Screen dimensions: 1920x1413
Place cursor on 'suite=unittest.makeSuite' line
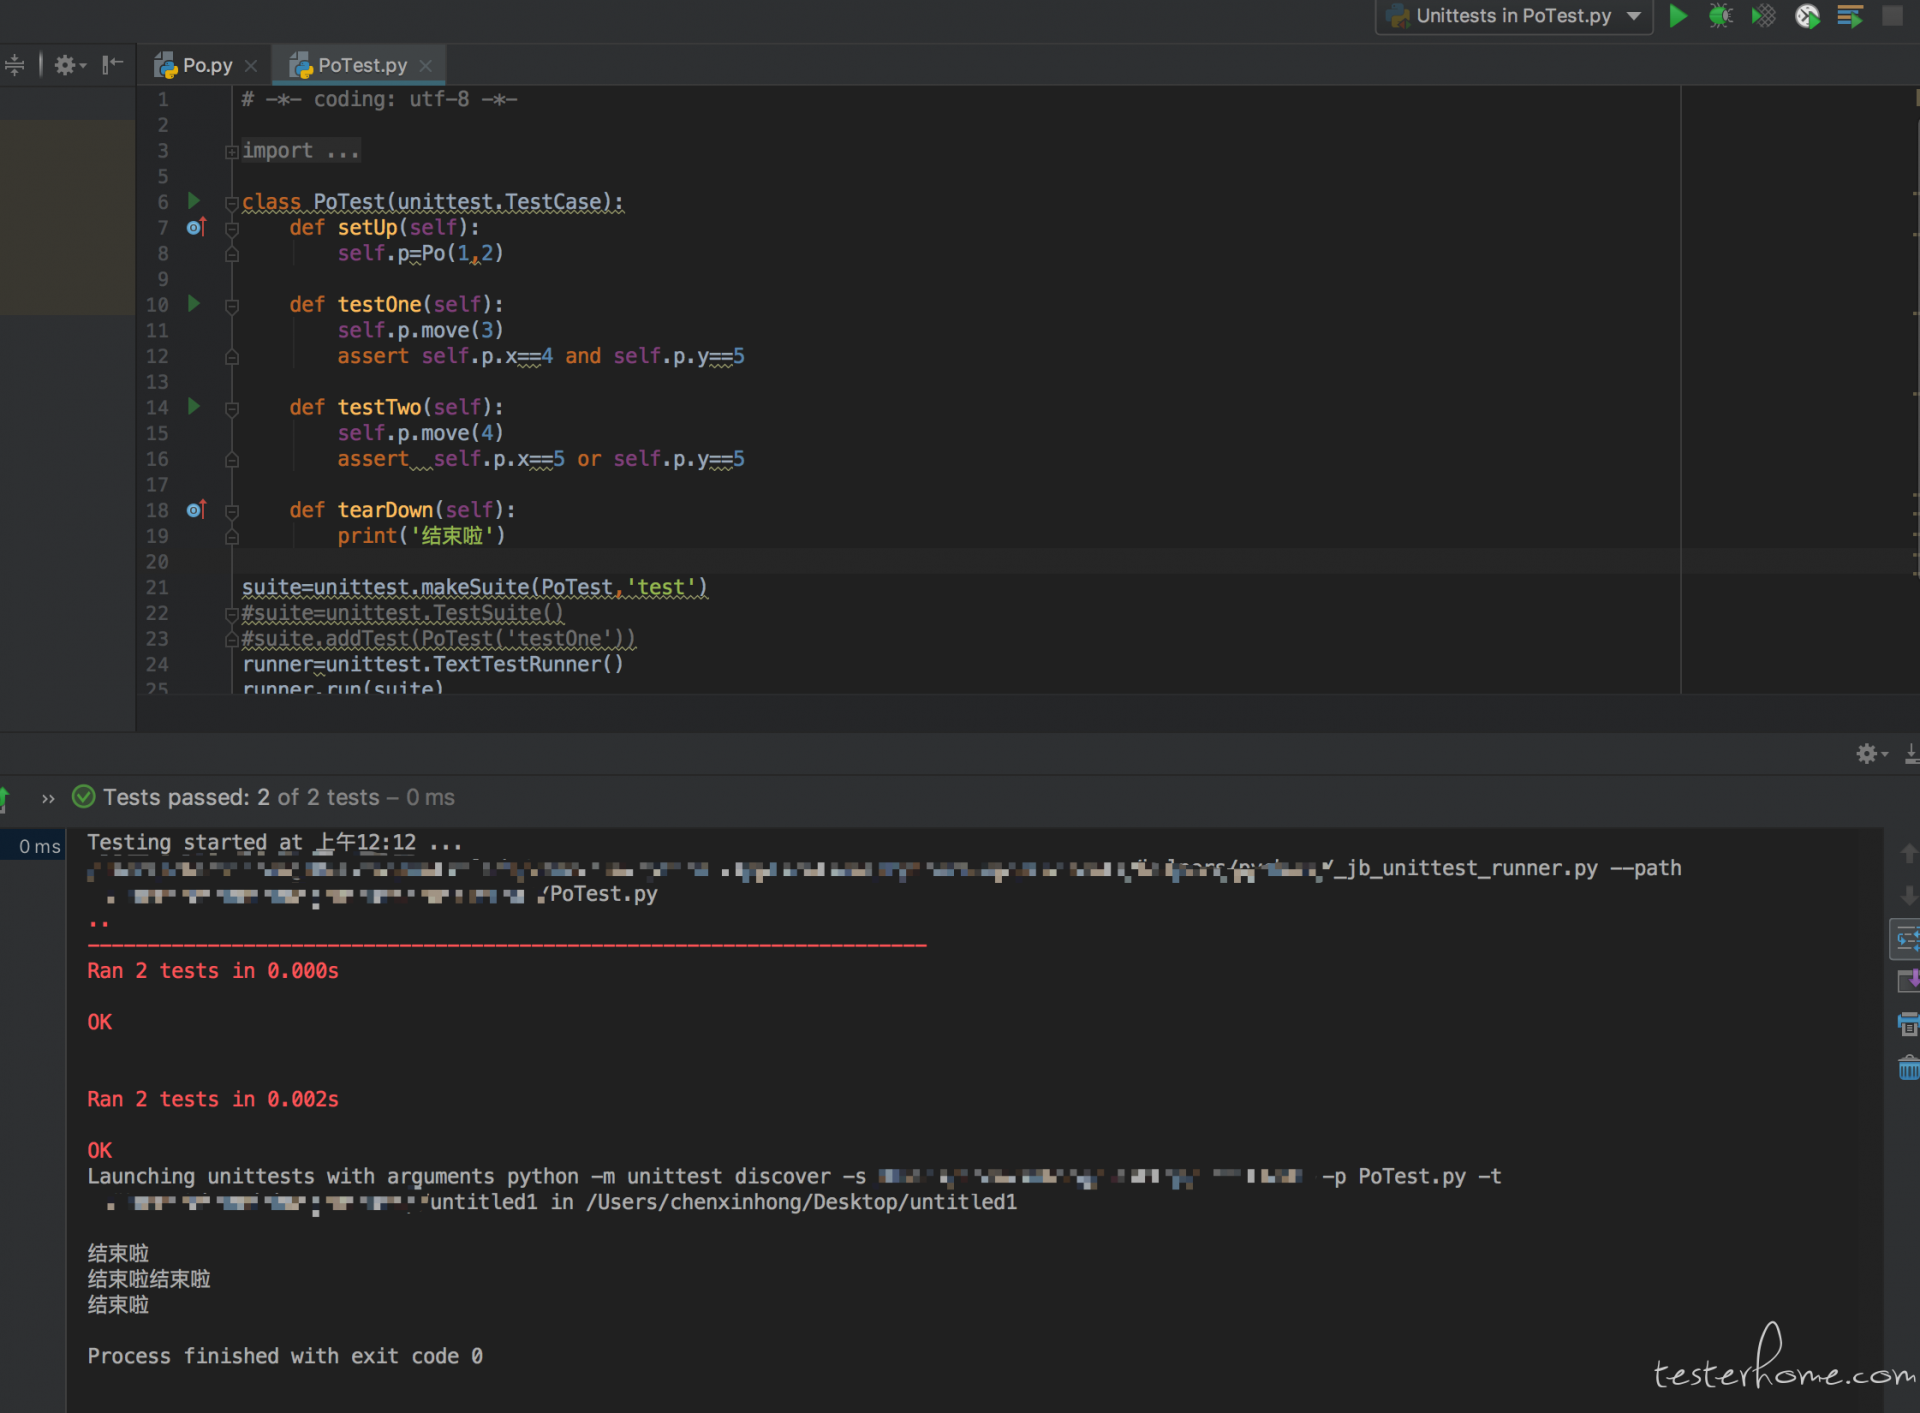pyautogui.click(x=475, y=587)
